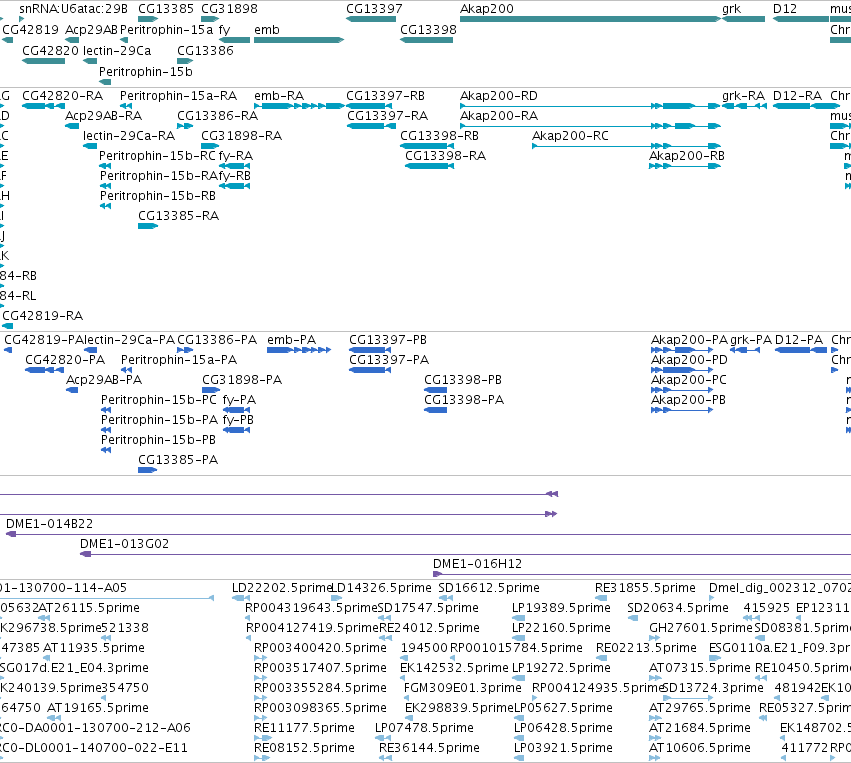Viewport: 851px width, 763px height.
Task: Click the Akap200-RA transcript
Action: (x=590, y=126)
